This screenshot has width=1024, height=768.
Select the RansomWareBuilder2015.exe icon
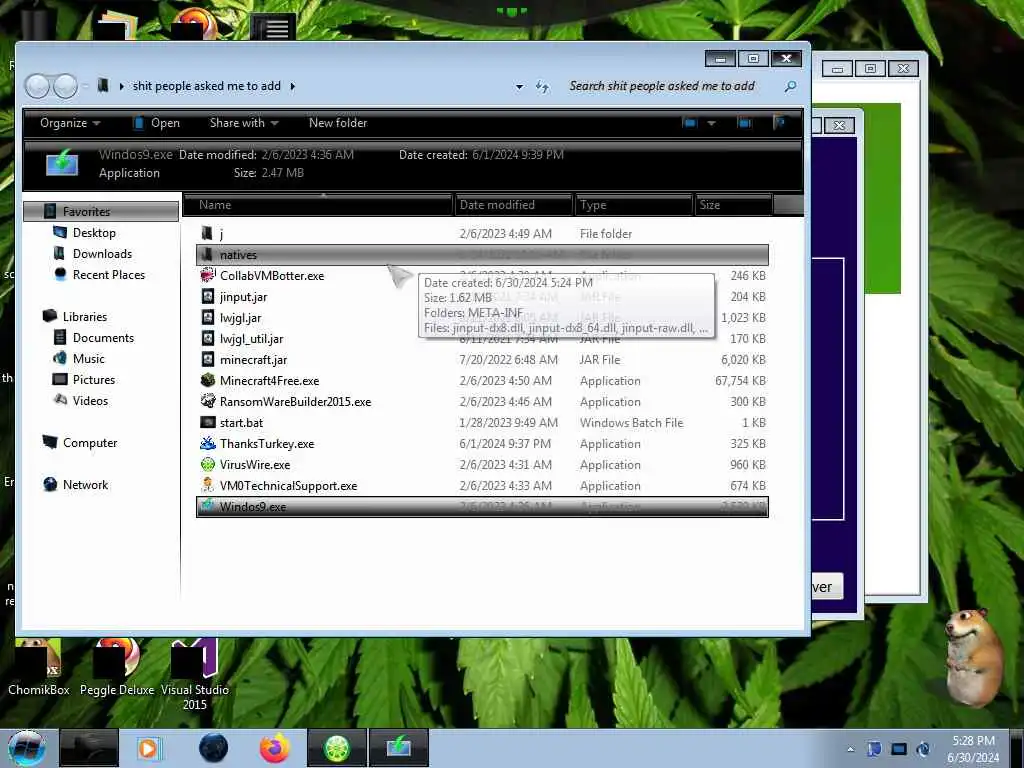[x=207, y=401]
